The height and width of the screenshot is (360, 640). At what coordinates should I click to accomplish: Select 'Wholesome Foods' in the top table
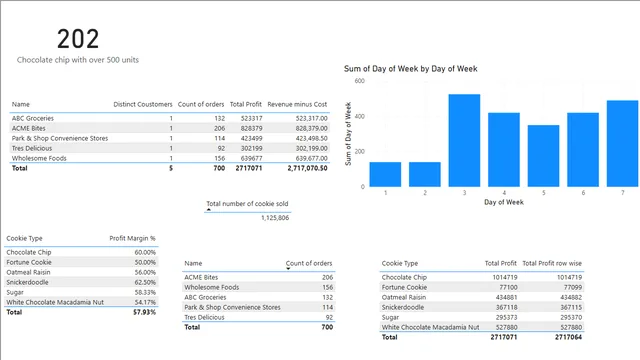[x=39, y=158]
